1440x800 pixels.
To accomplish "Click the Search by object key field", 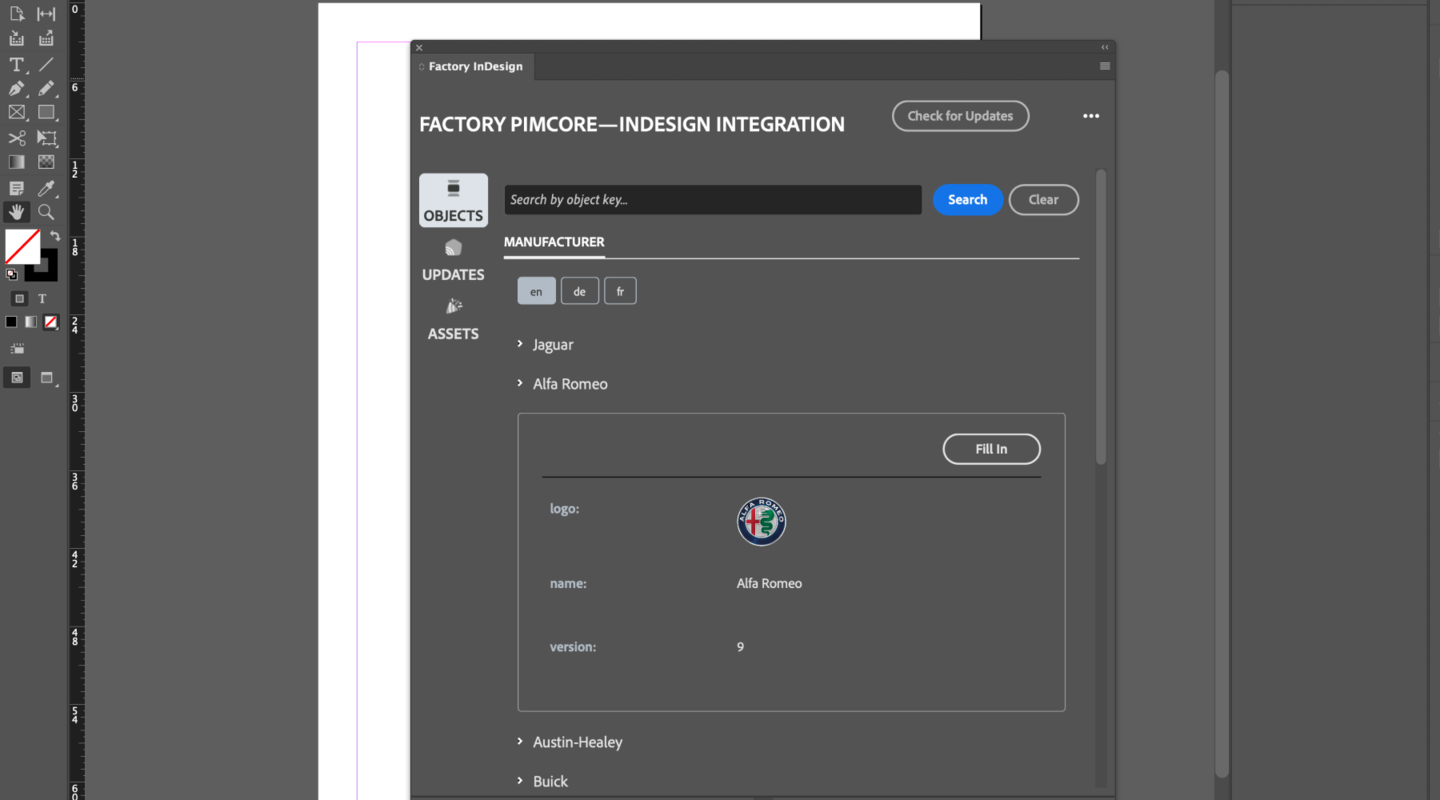I will click(712, 200).
